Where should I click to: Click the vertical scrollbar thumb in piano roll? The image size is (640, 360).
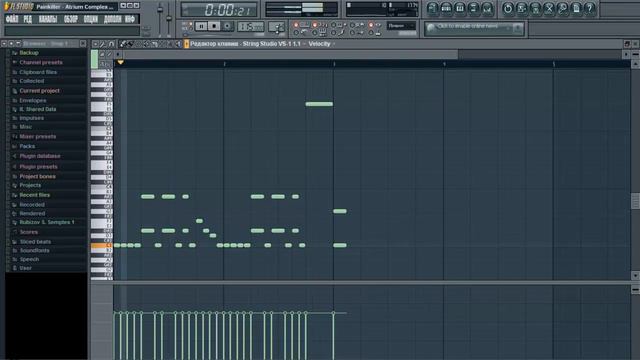(636, 201)
